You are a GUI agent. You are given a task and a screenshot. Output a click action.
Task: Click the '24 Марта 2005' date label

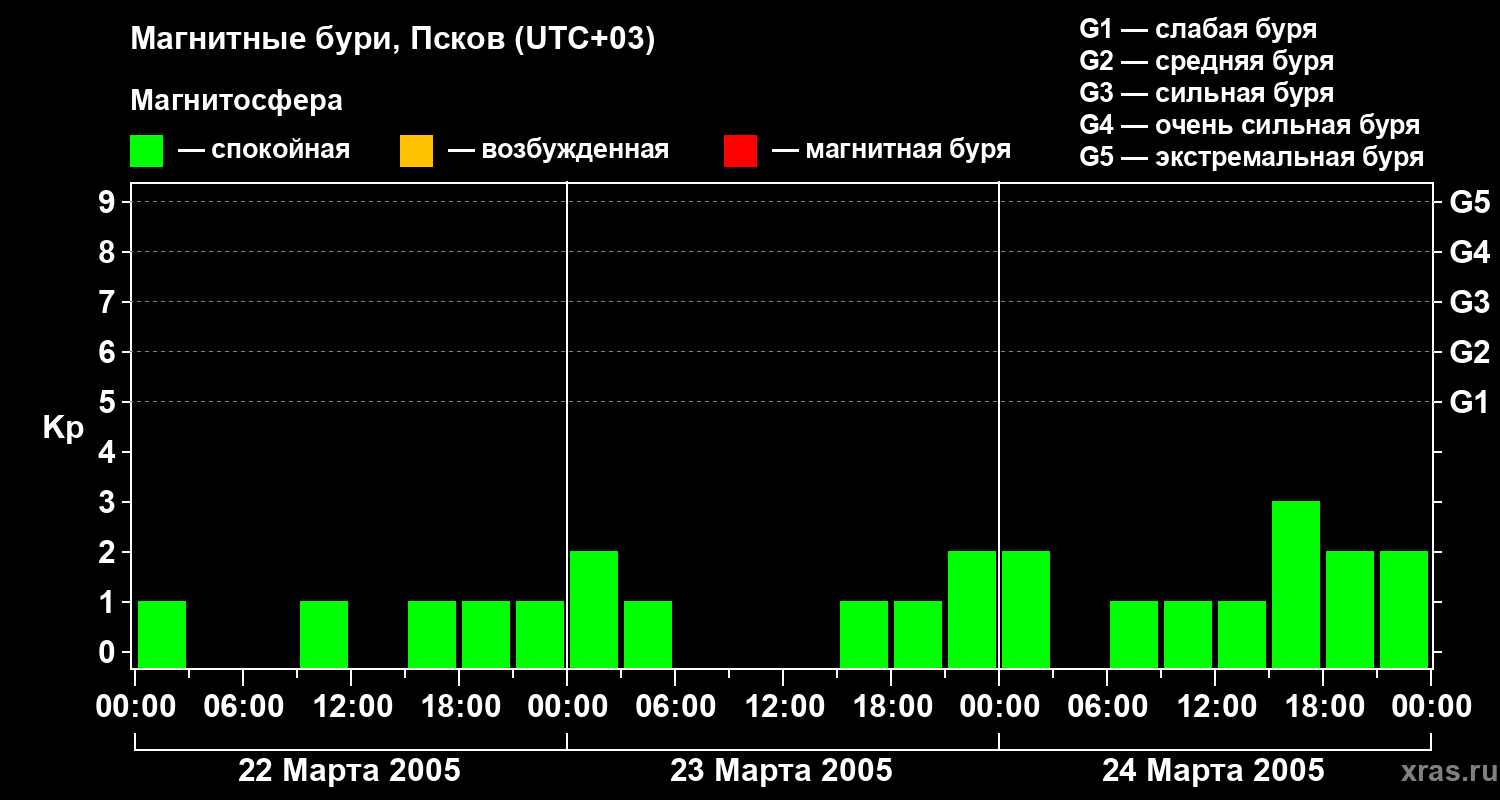(x=1213, y=771)
